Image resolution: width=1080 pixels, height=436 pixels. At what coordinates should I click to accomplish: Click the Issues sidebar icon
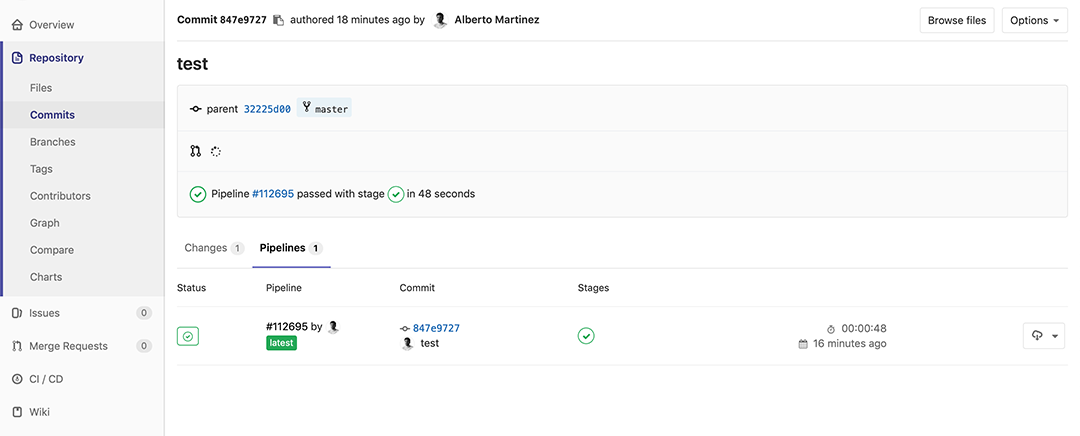coord(17,313)
